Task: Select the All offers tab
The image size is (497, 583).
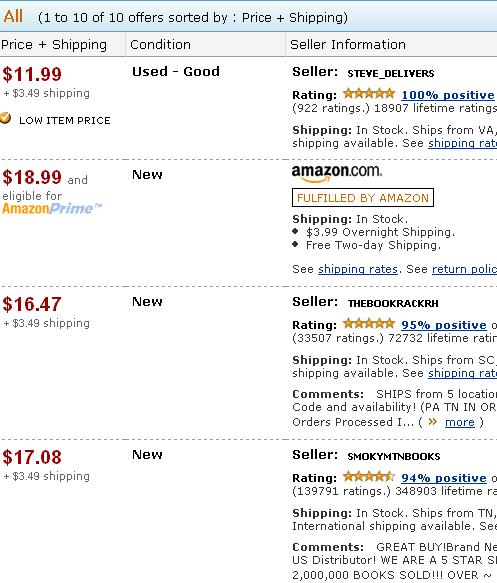Action: pos(13,17)
